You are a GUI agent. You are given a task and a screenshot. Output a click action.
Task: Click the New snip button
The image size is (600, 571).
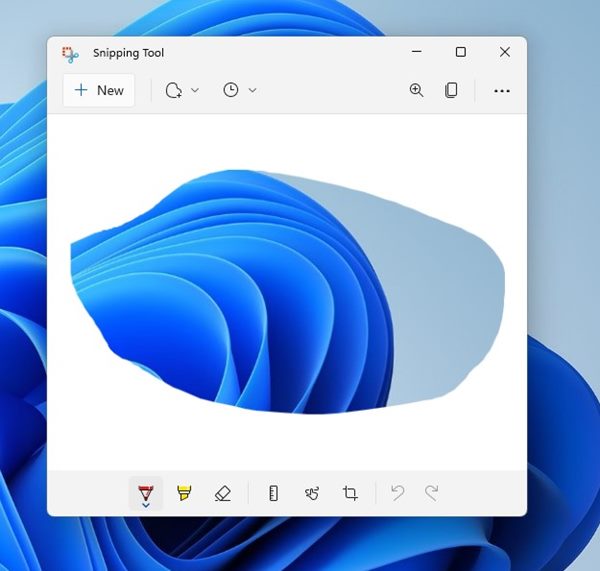tap(98, 90)
